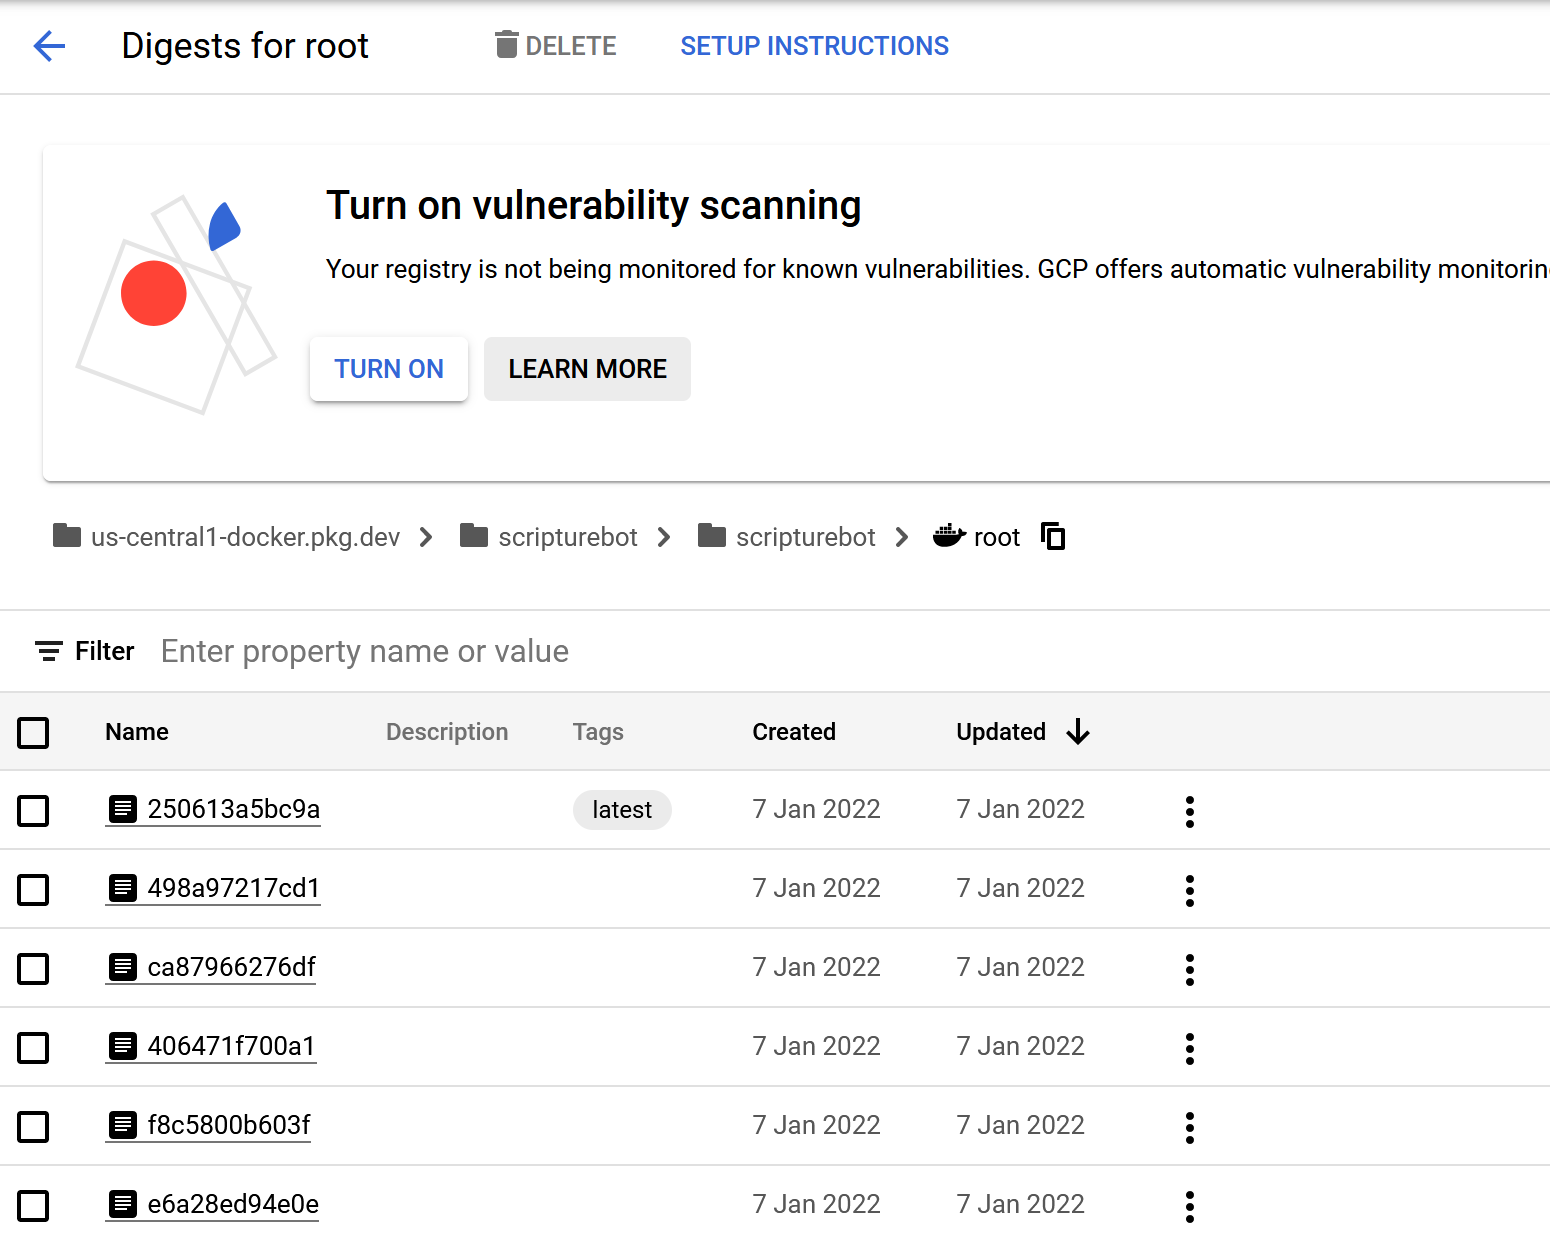Toggle the select-all checkbox in the table header
The image size is (1550, 1236).
point(33,733)
